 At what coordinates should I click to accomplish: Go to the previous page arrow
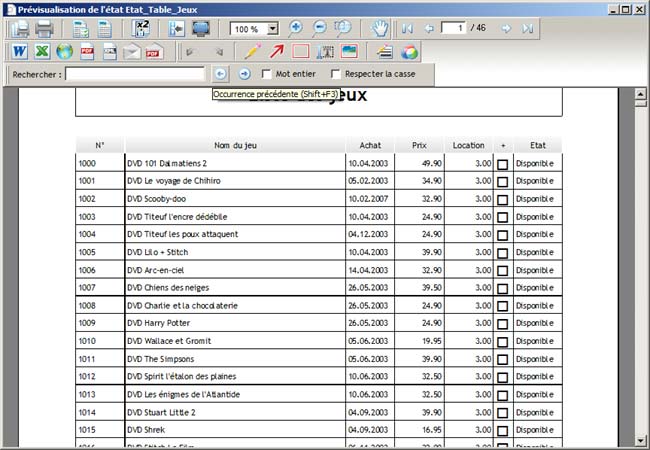(x=429, y=29)
